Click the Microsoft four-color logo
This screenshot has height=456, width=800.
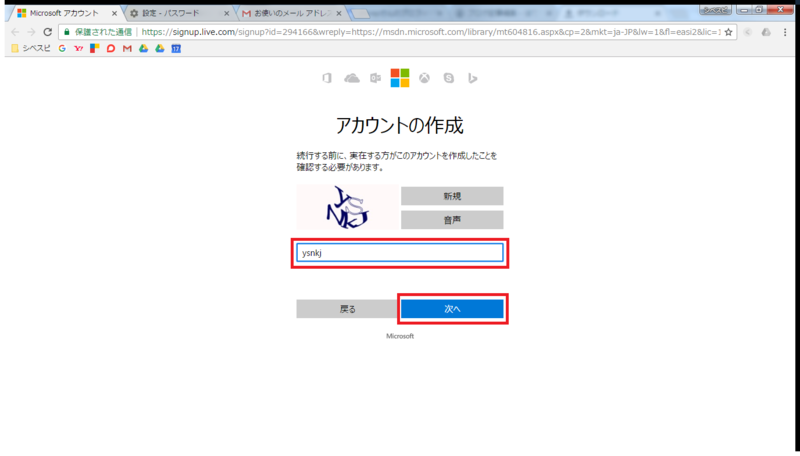pyautogui.click(x=400, y=78)
